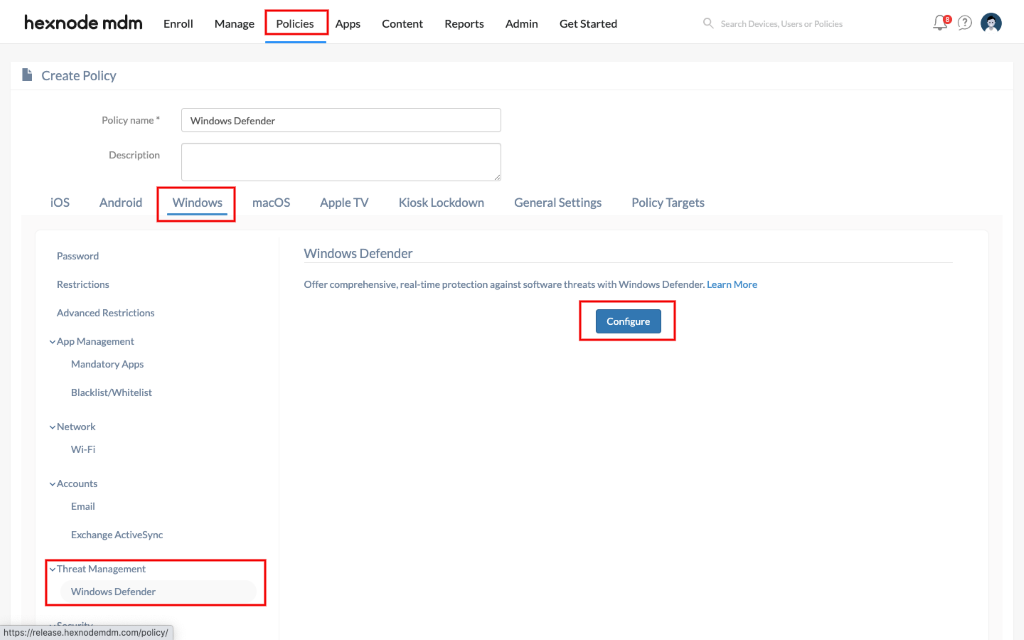Open the Manage menu

(234, 24)
